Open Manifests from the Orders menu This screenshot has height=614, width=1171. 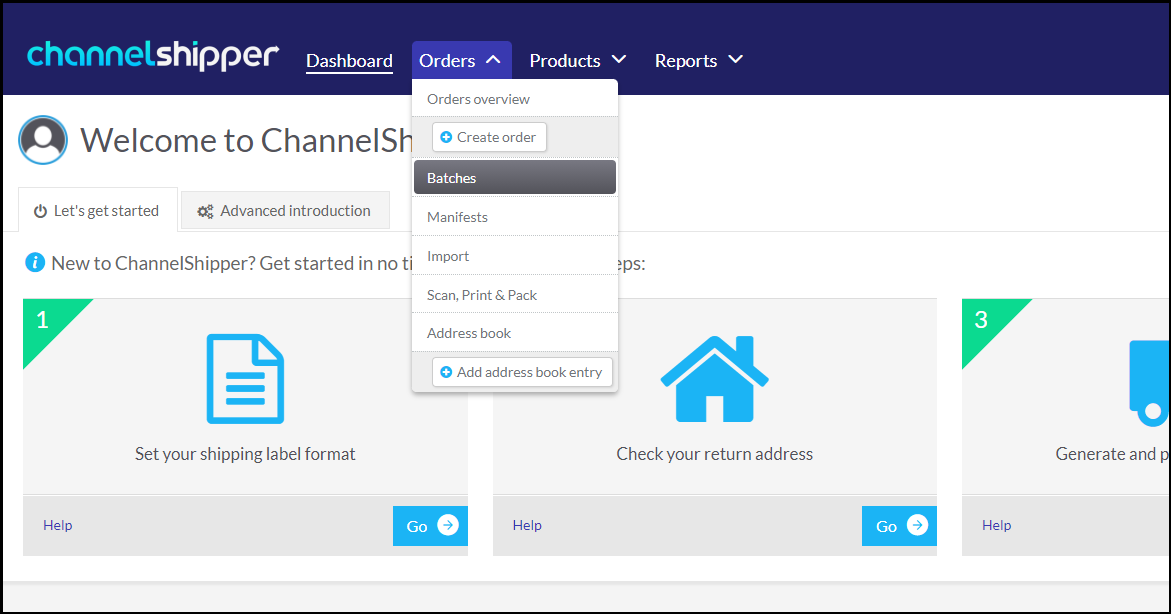514,217
